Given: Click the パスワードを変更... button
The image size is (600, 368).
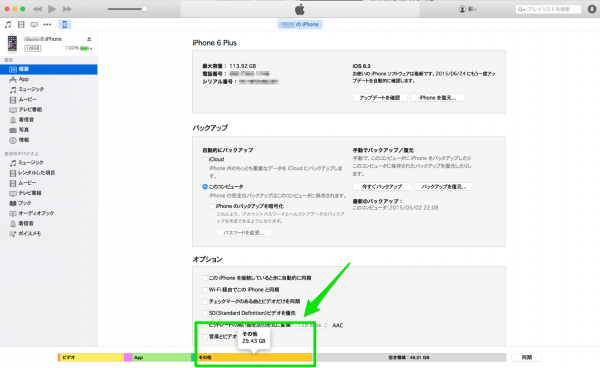Looking at the screenshot, I should click(244, 233).
